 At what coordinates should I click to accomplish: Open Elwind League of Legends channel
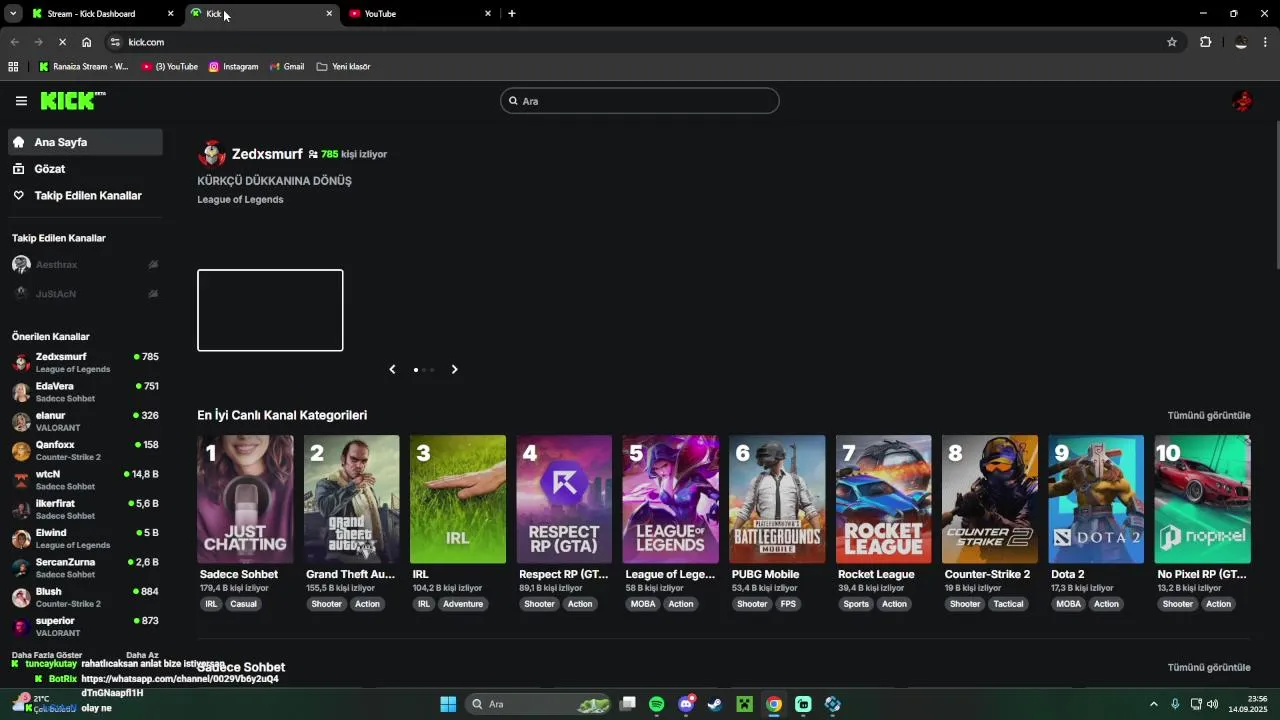(85, 538)
